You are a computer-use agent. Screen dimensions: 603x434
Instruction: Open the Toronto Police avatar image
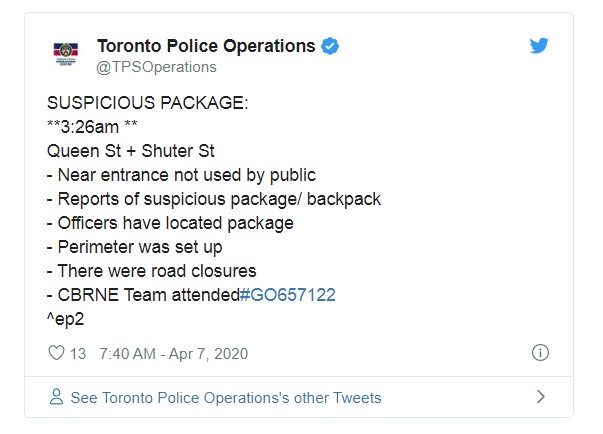(x=65, y=53)
